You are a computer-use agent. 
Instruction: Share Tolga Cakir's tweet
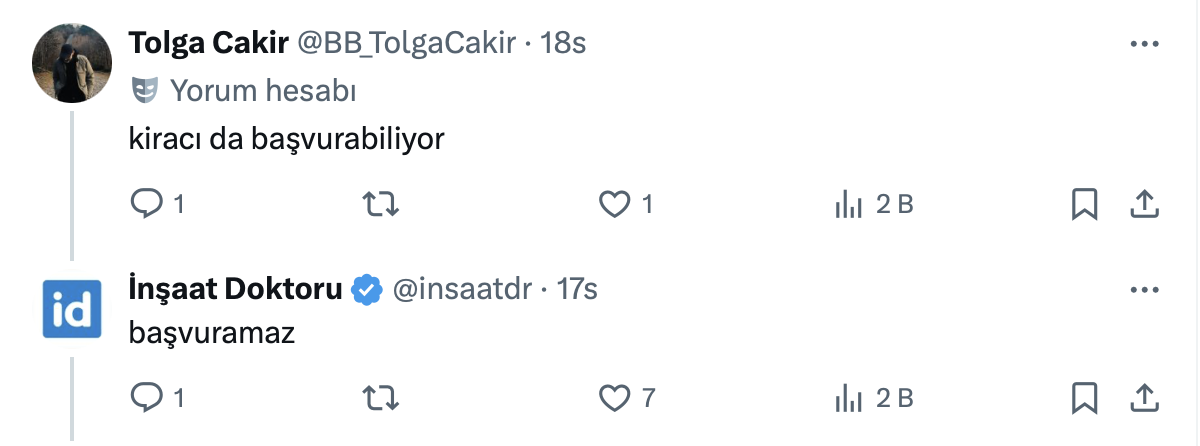pos(1143,205)
